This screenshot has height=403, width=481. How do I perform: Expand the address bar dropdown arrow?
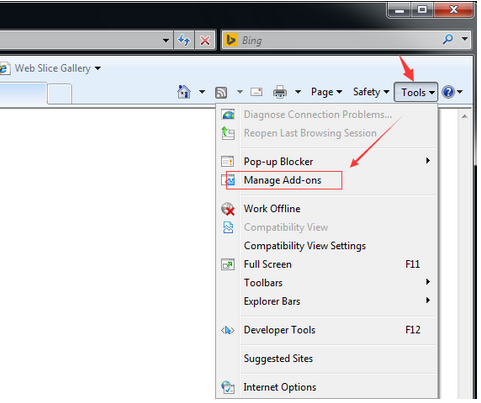click(166, 41)
